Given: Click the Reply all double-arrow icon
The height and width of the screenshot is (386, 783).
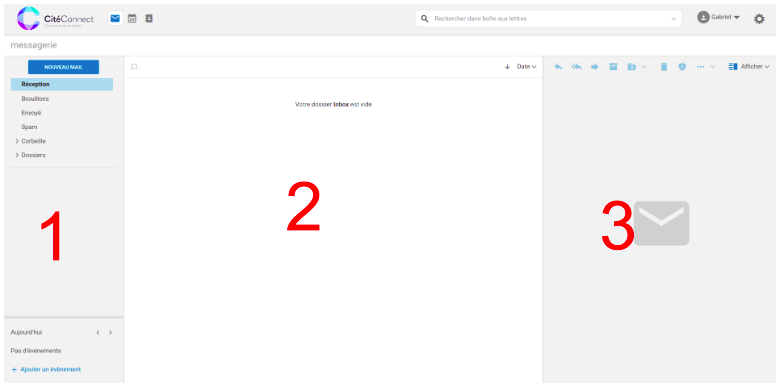Looking at the screenshot, I should [x=577, y=67].
